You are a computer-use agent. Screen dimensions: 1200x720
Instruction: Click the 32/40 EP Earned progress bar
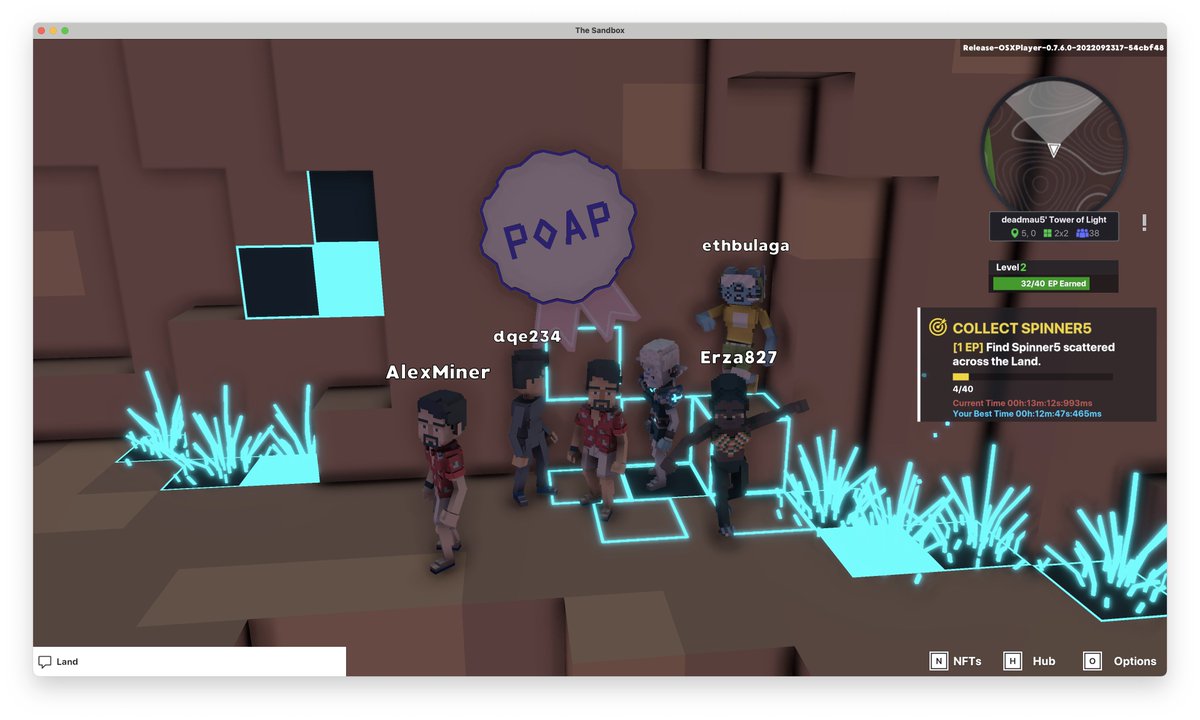coord(1054,284)
